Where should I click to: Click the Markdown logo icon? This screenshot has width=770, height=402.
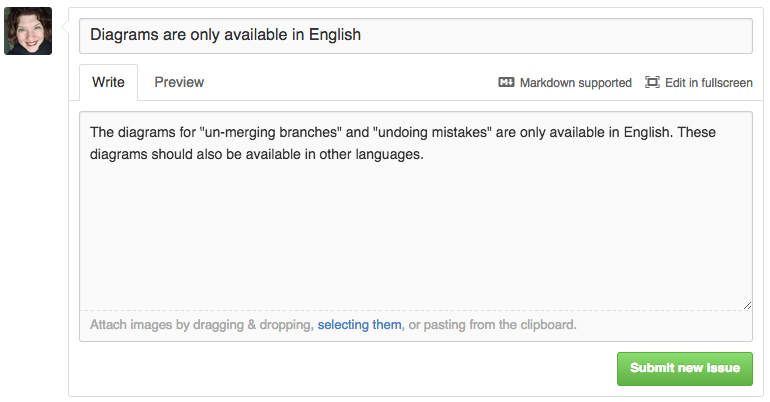tap(506, 83)
